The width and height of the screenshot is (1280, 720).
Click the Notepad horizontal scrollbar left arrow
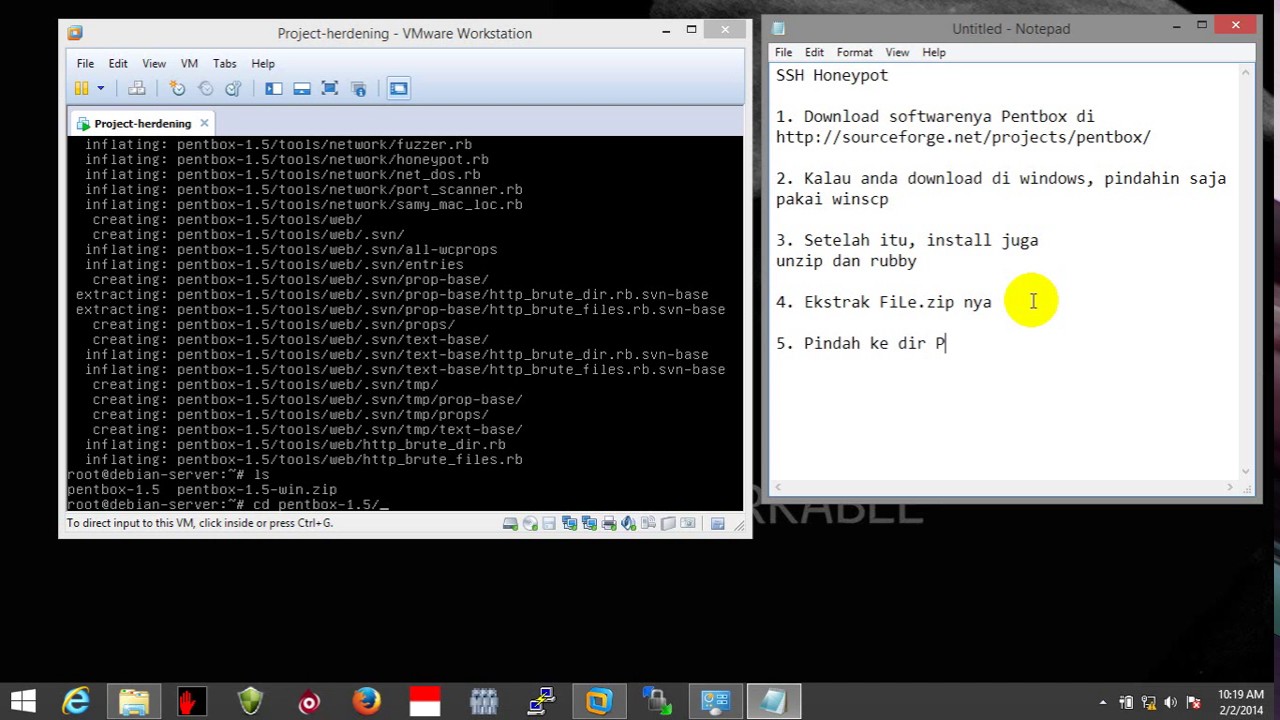779,487
